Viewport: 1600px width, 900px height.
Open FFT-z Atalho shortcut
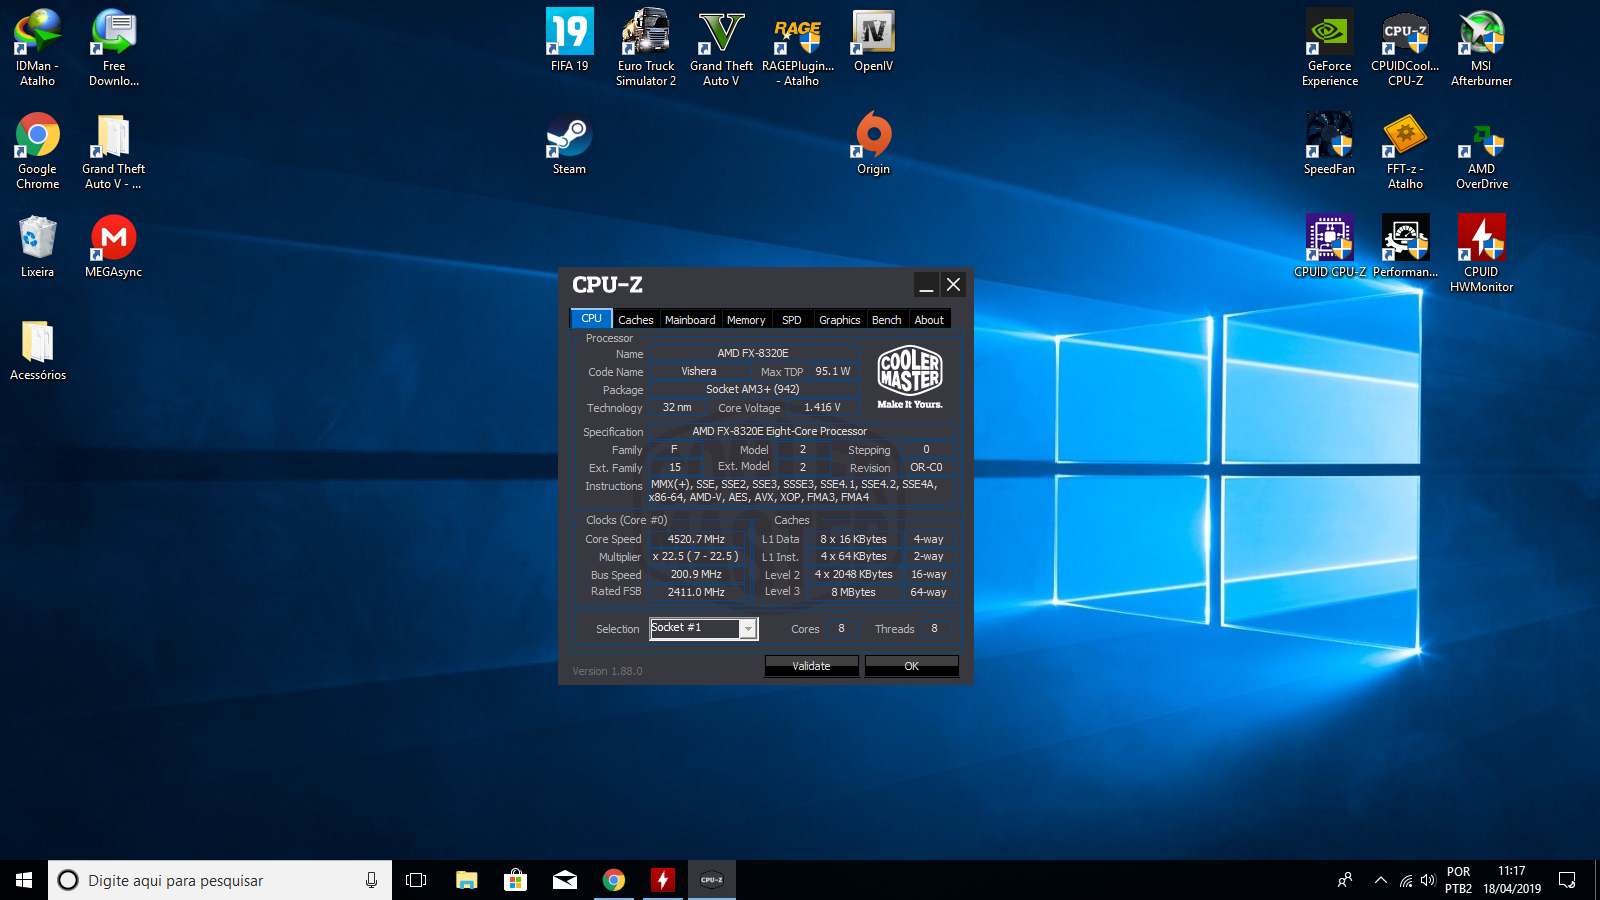1405,150
